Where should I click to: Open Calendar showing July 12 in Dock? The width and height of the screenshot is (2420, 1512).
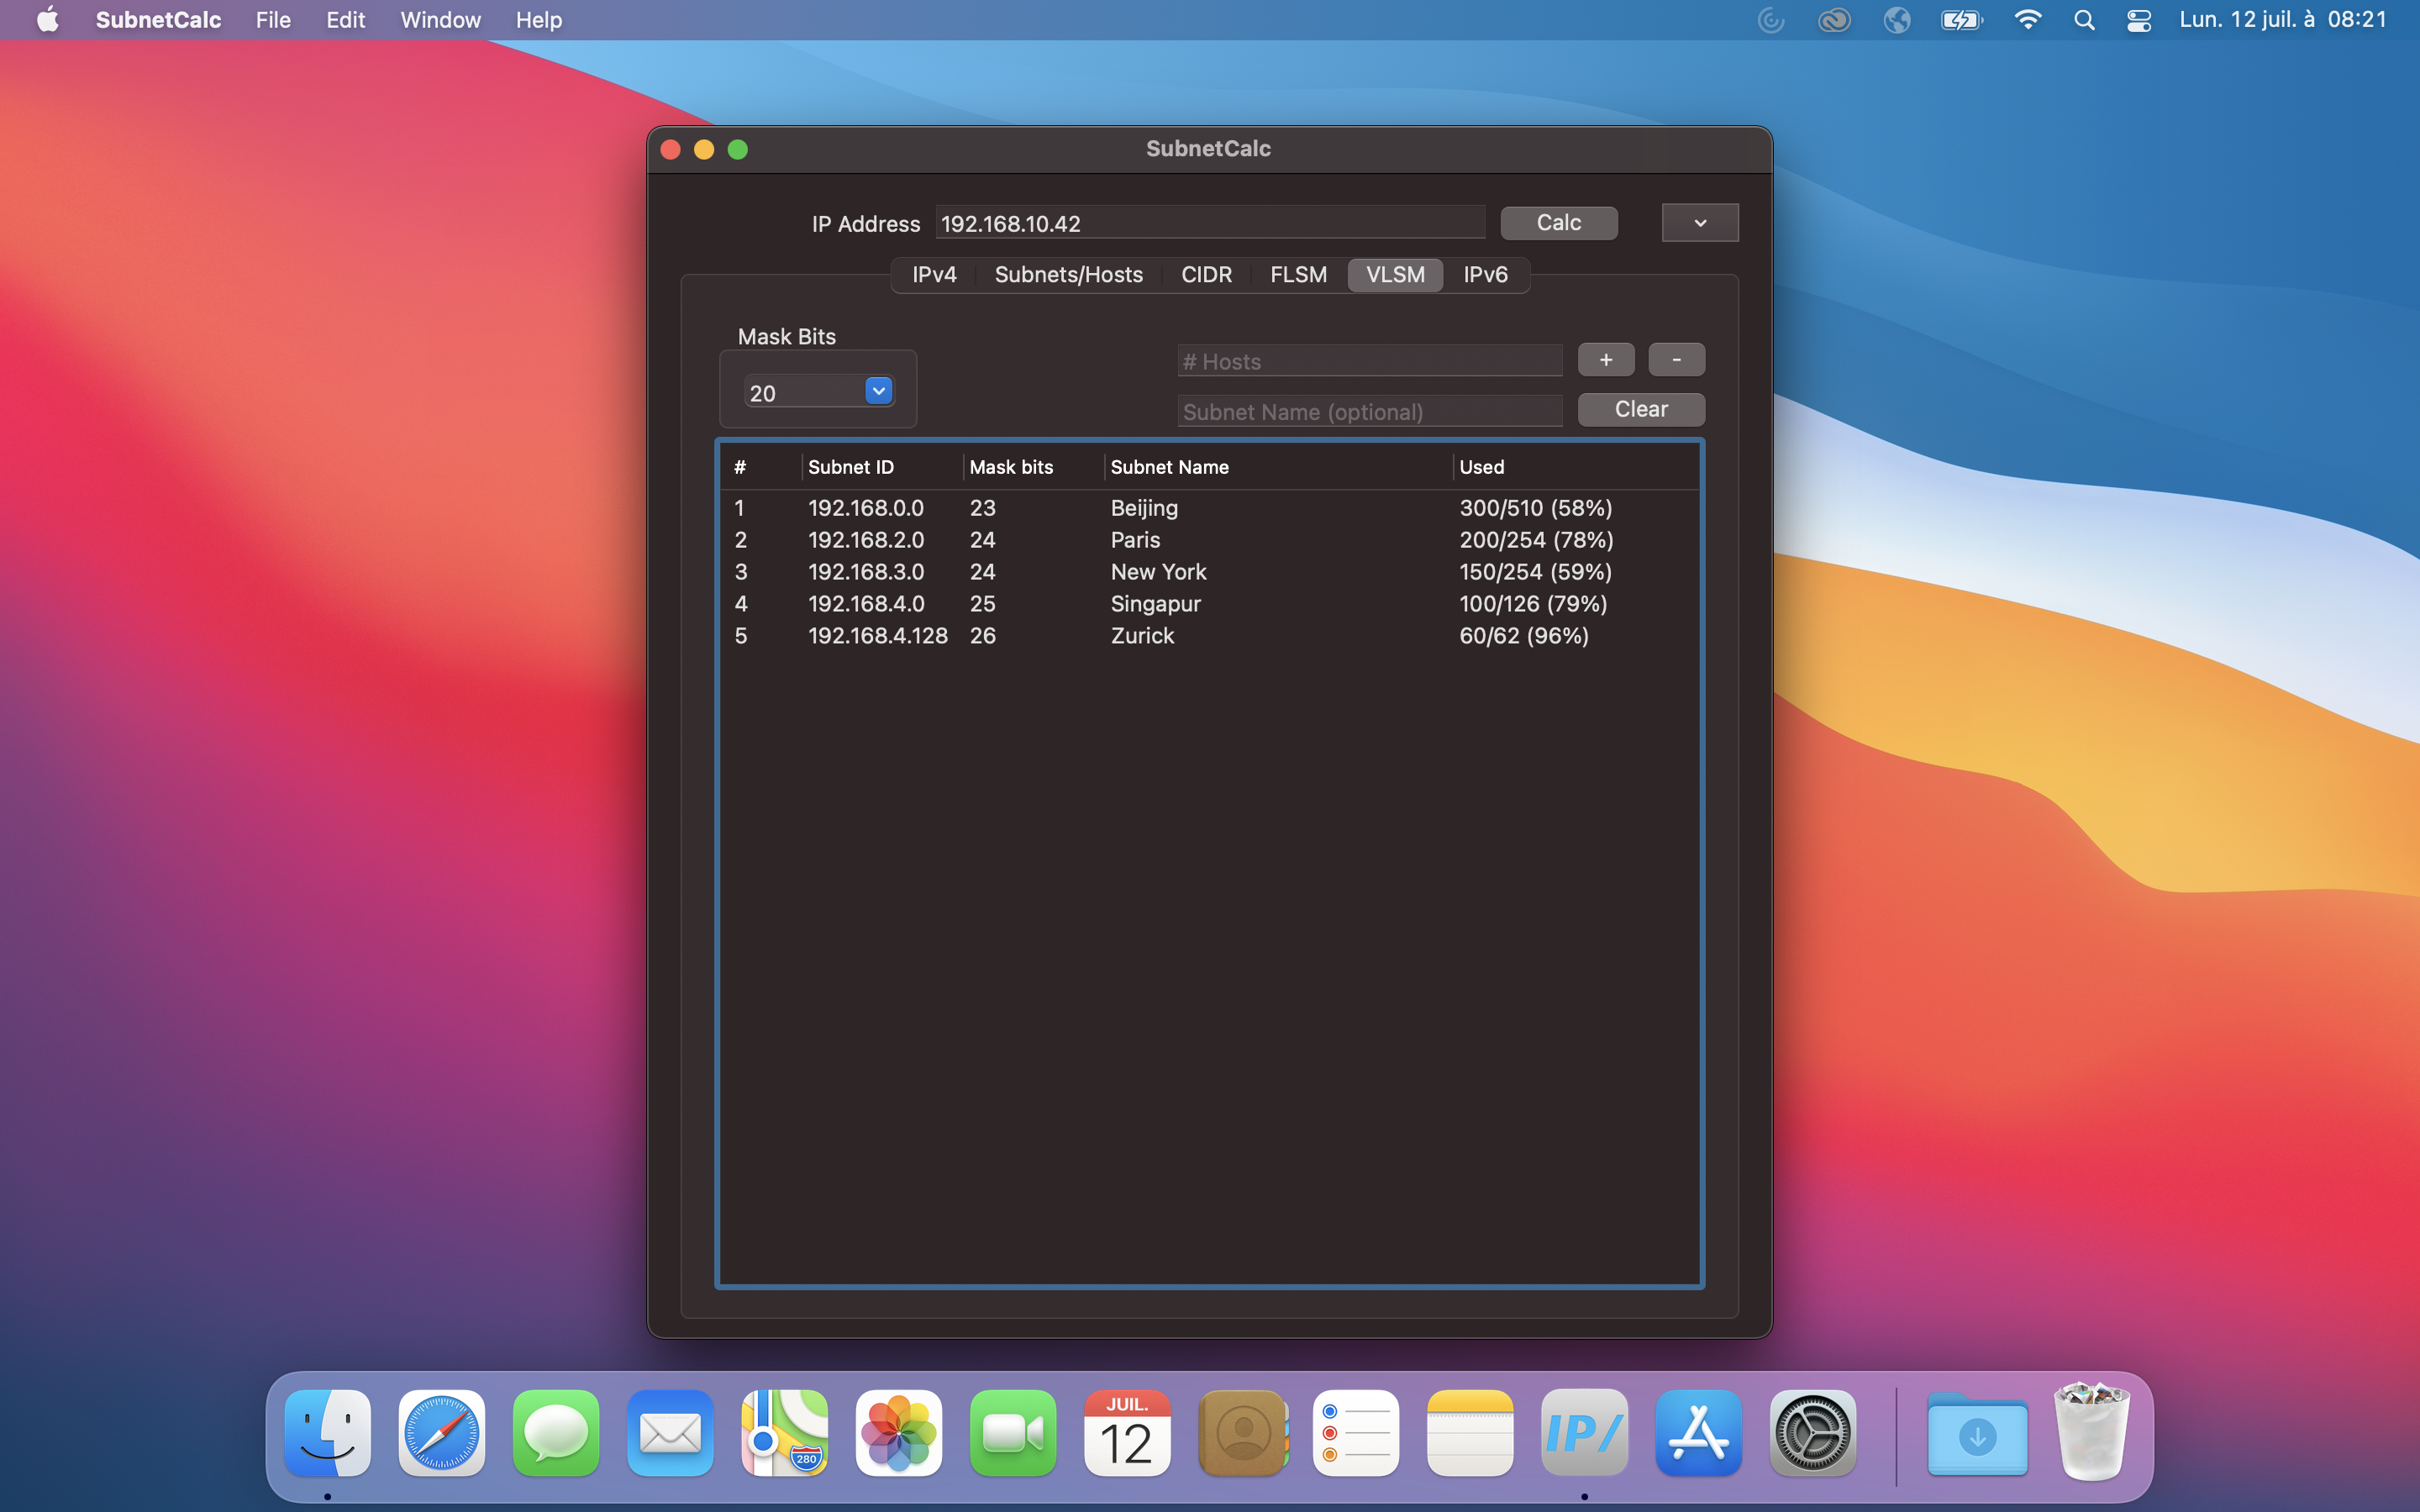click(x=1126, y=1433)
